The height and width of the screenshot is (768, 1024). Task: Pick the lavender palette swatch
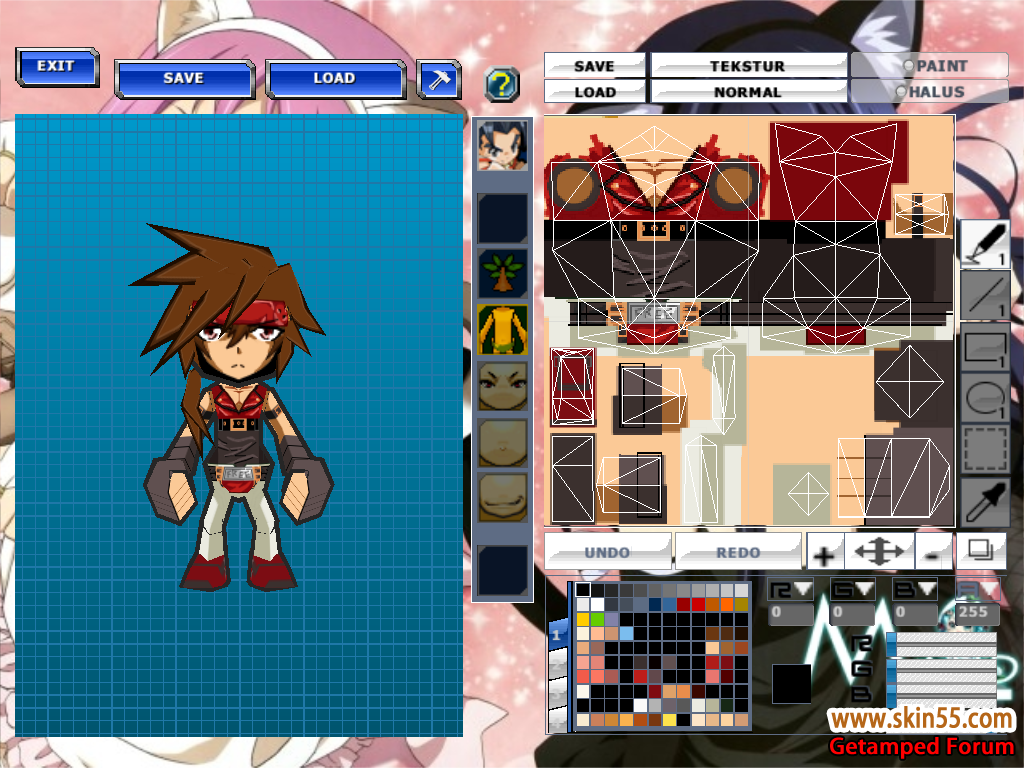[x=611, y=618]
